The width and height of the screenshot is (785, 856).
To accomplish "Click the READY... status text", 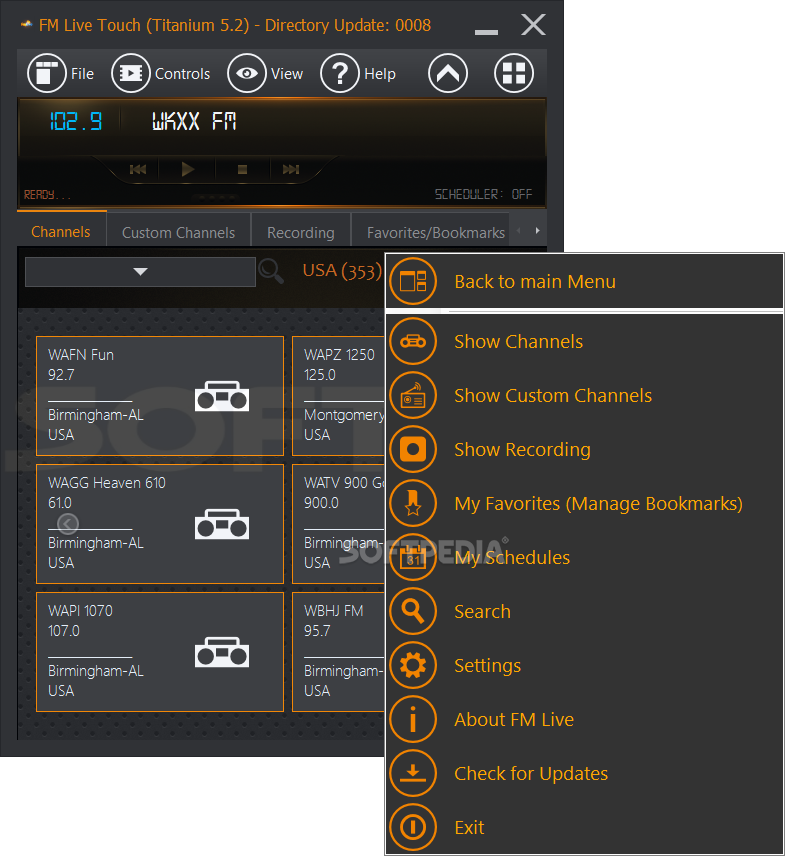I will click(x=47, y=195).
